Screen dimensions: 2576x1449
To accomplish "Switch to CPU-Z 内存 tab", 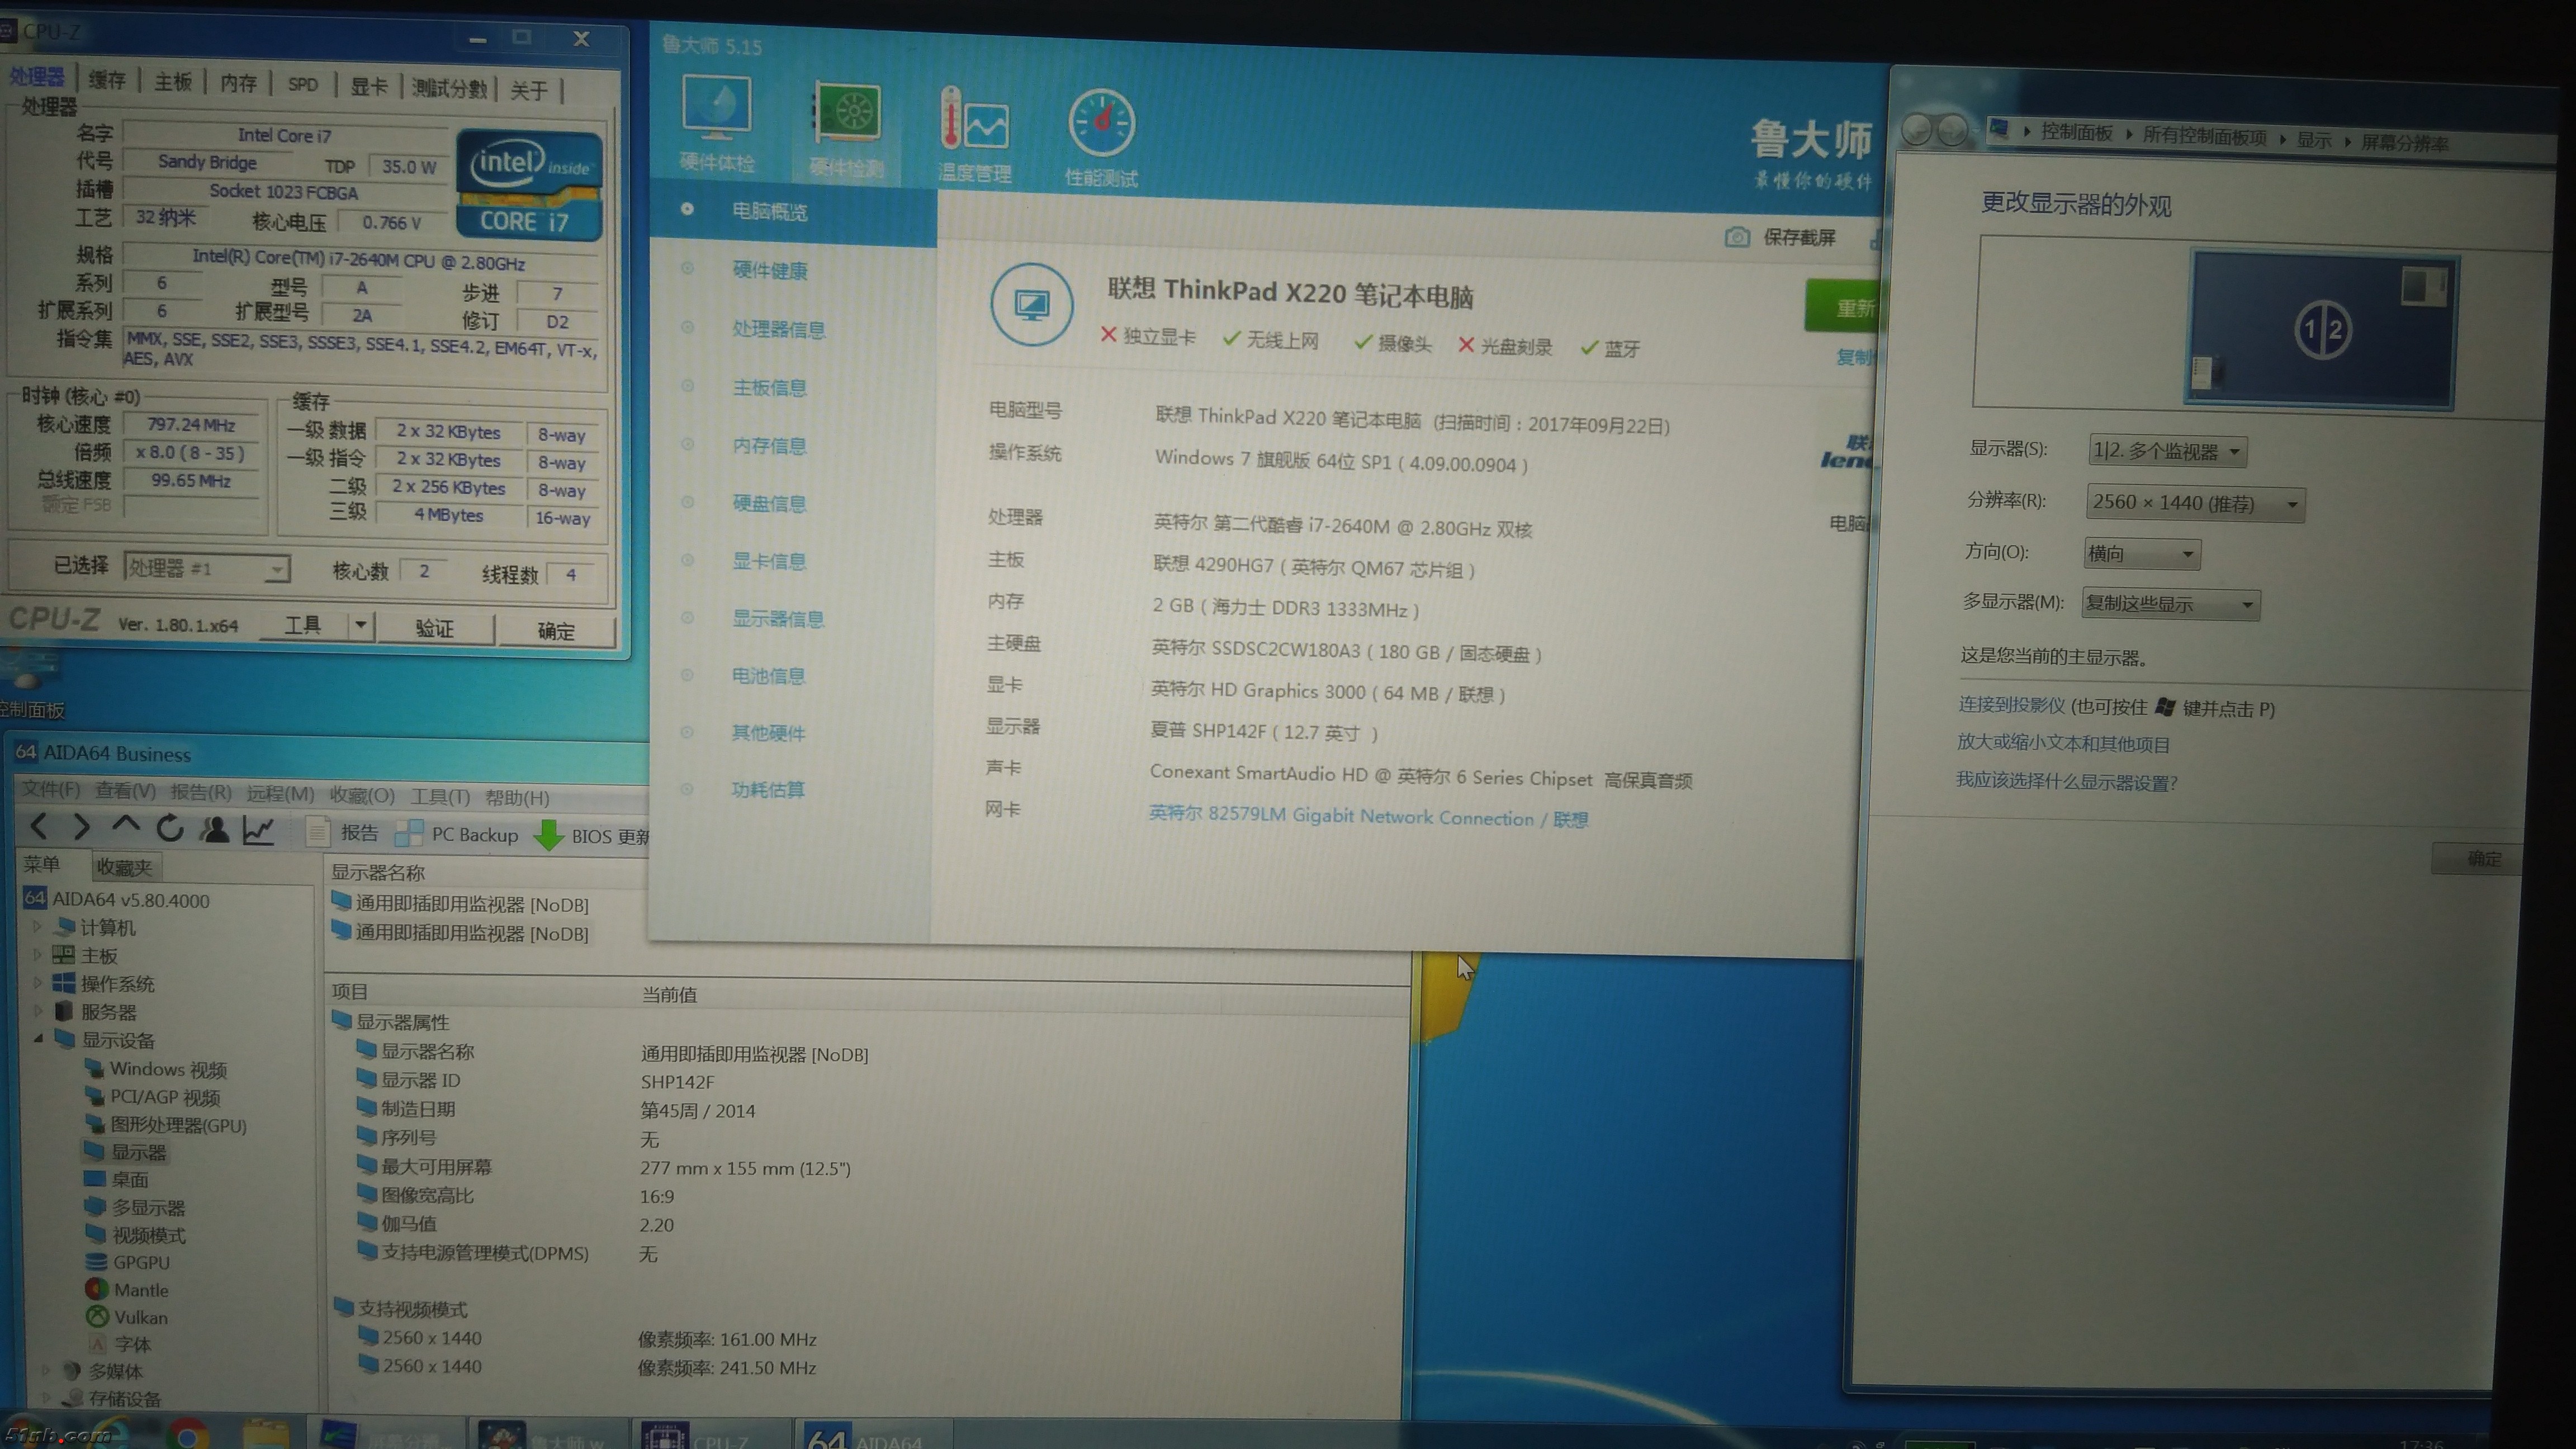I will tap(238, 83).
